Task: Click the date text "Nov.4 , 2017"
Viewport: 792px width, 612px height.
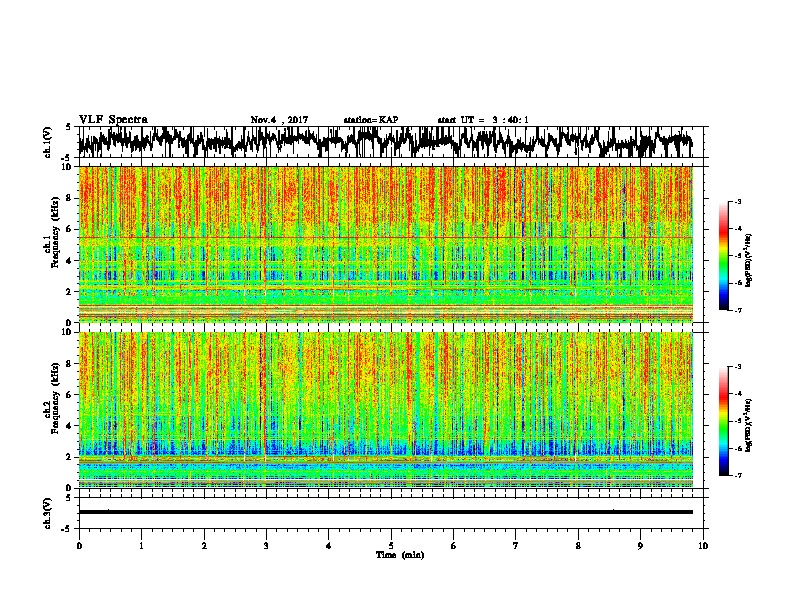Action: pyautogui.click(x=279, y=120)
